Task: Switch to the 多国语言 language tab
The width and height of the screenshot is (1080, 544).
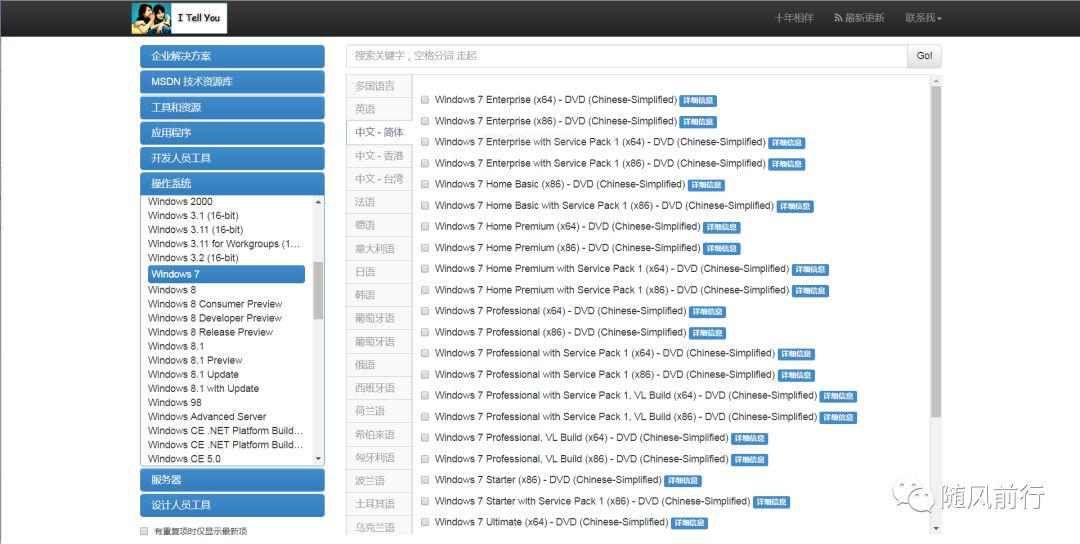Action: (x=379, y=86)
